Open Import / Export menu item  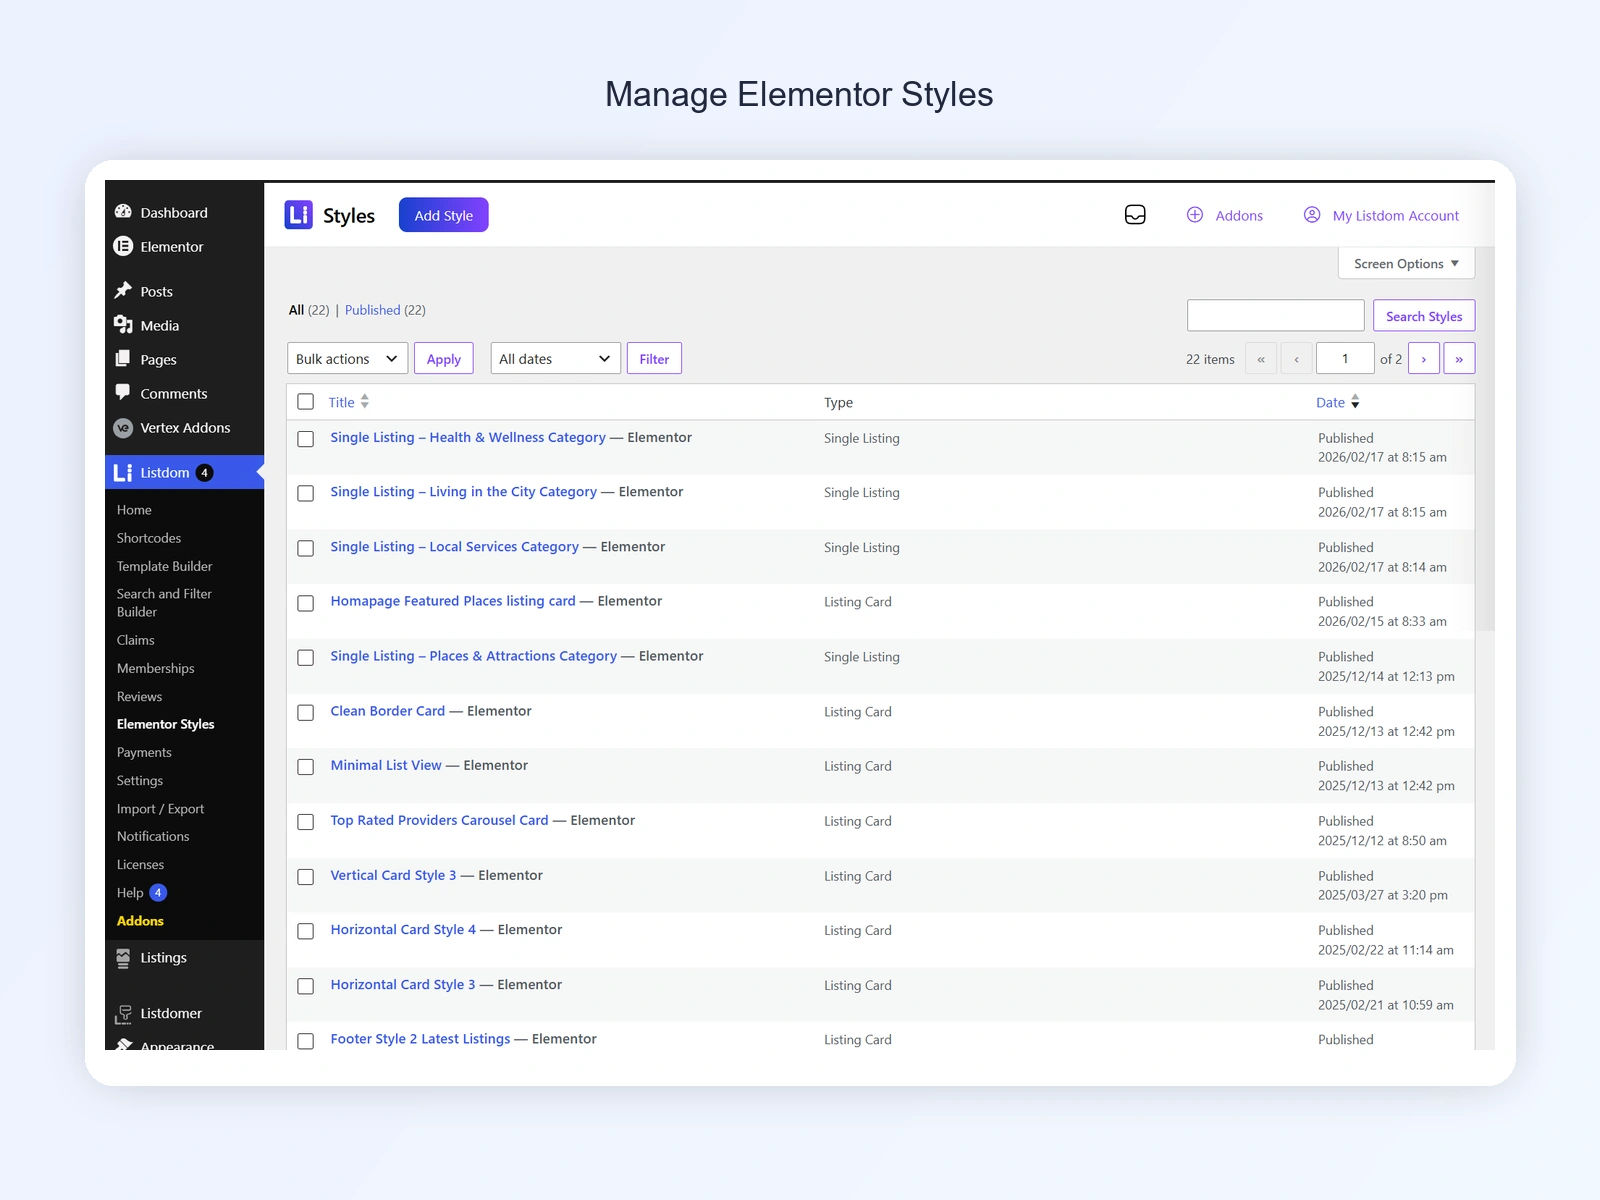point(160,809)
